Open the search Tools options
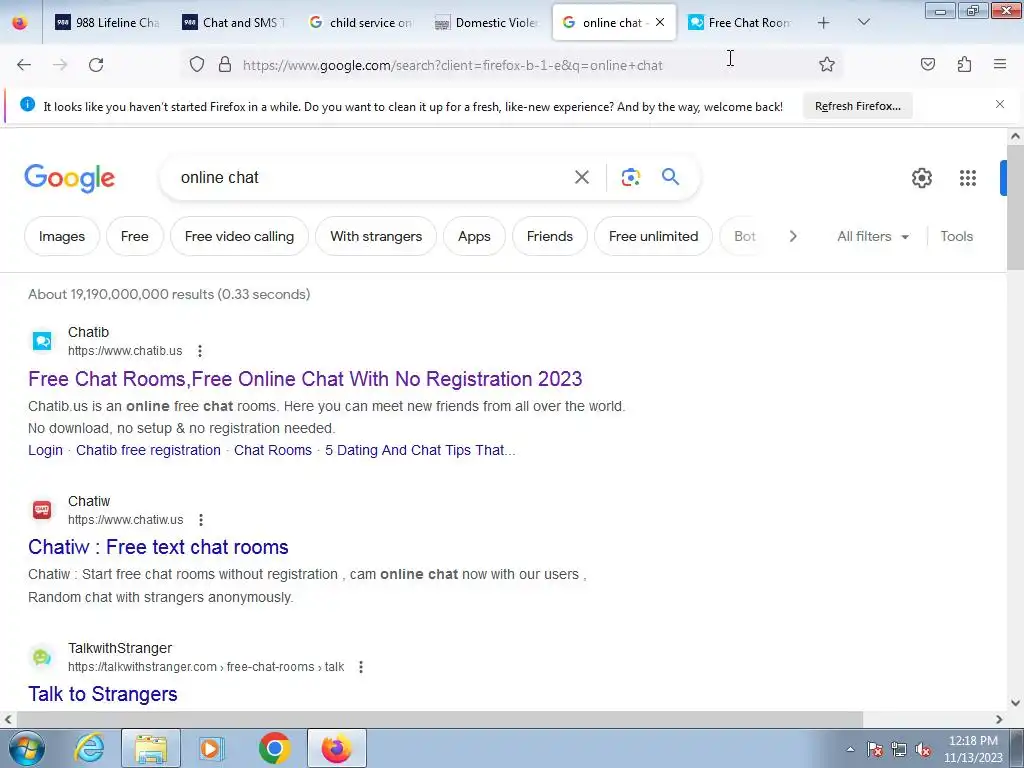Screen dimensions: 1024x768 tap(957, 236)
